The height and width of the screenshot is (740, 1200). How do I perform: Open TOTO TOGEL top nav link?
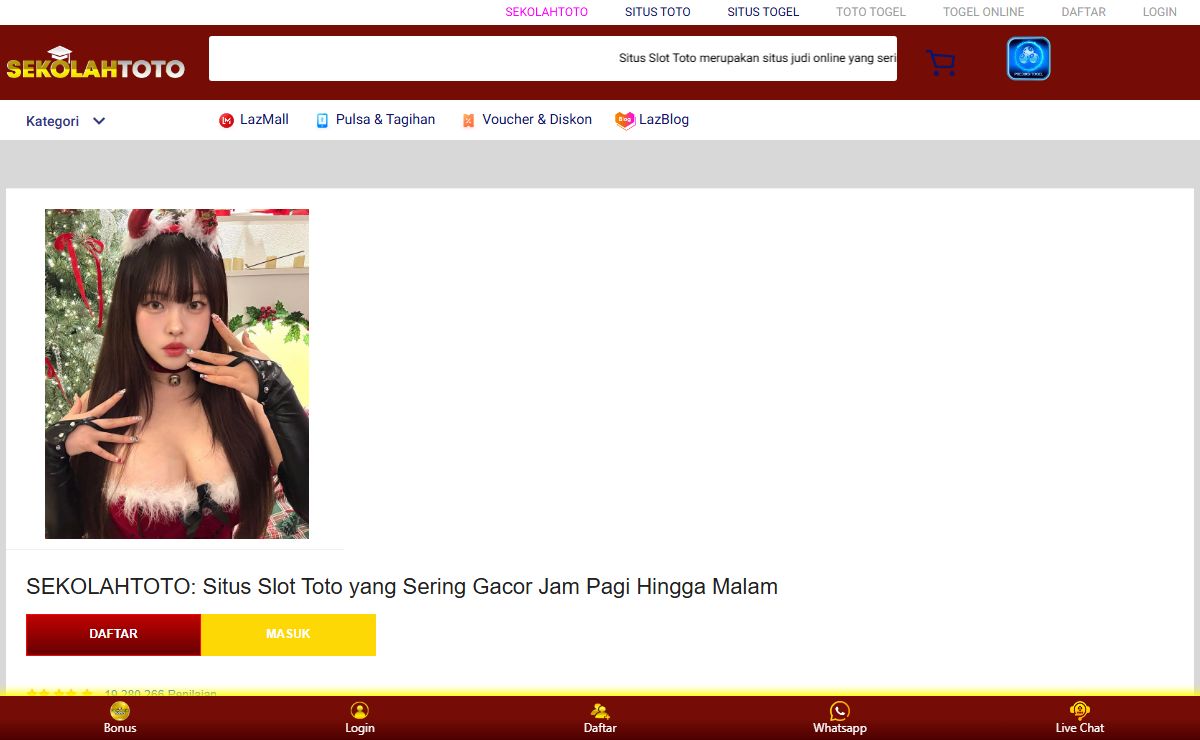[x=871, y=12]
